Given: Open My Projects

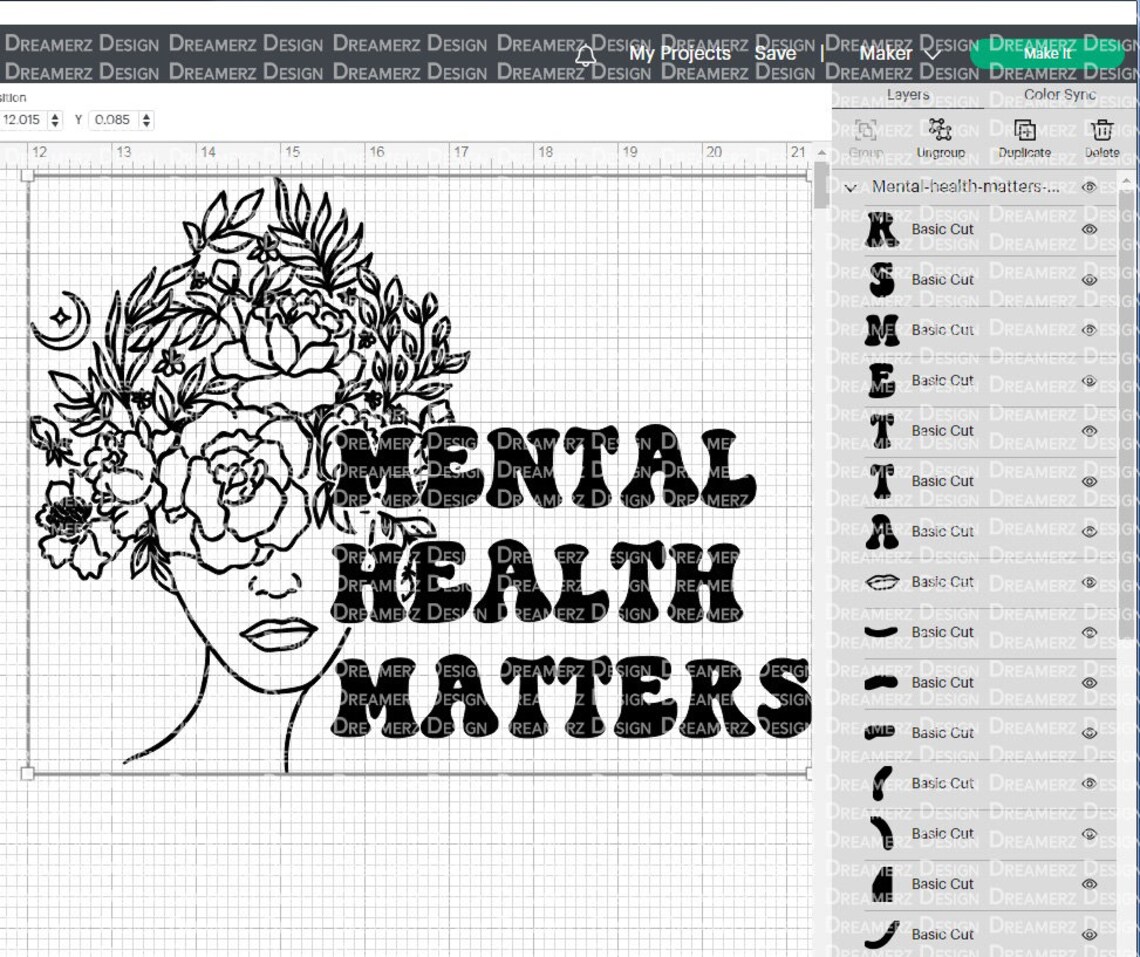Looking at the screenshot, I should [680, 54].
